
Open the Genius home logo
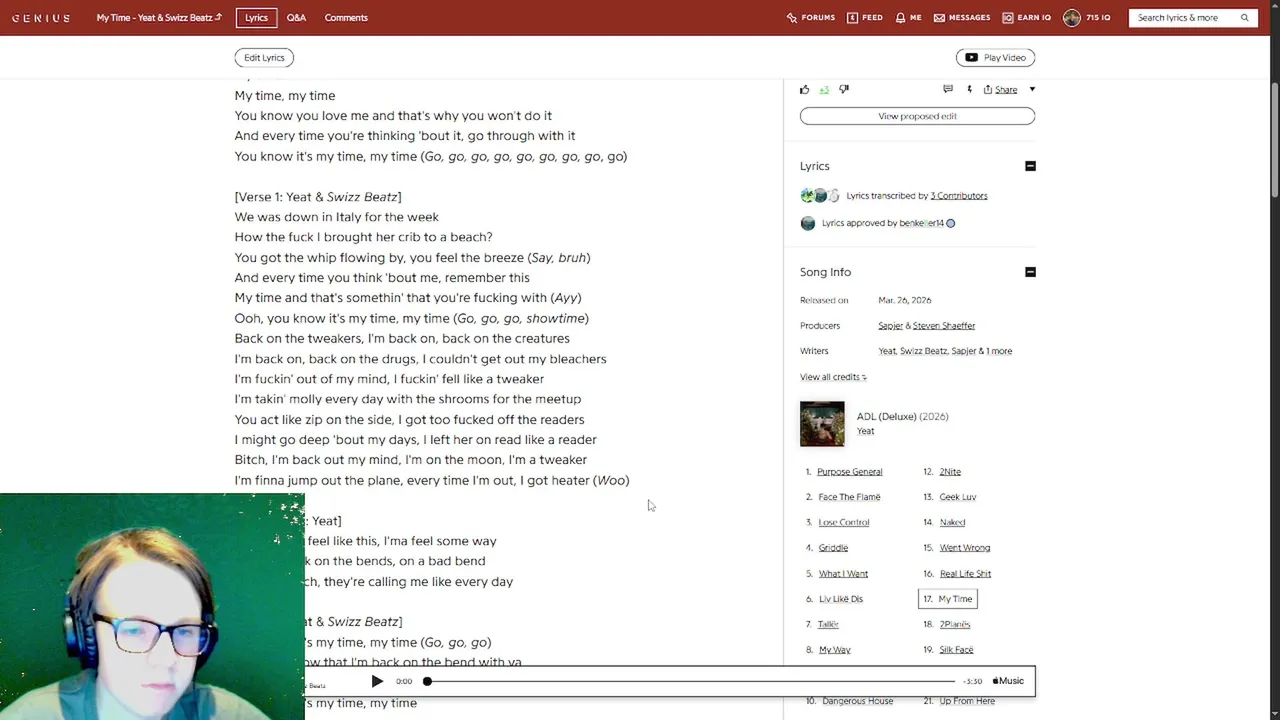(x=41, y=18)
